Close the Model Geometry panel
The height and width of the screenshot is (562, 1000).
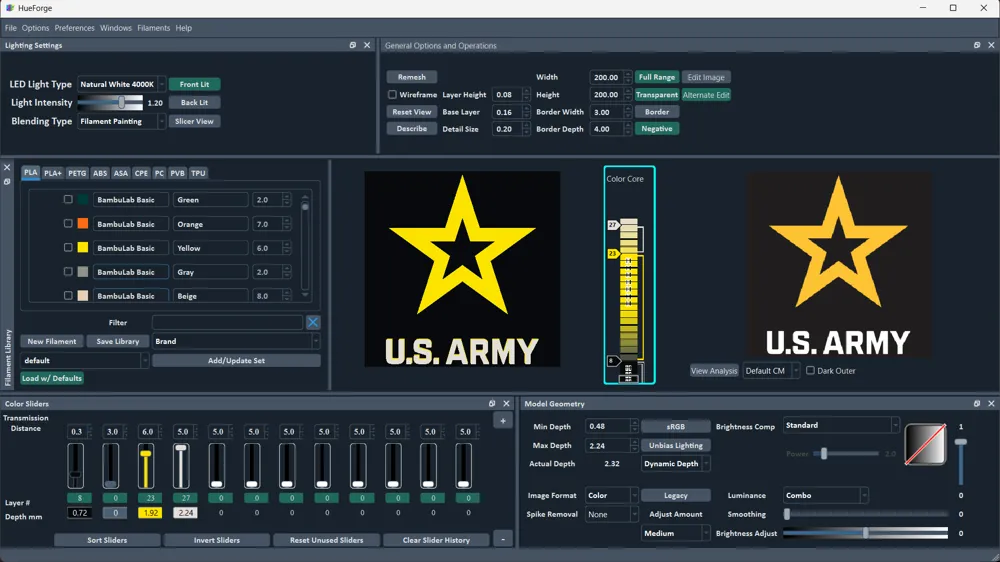(x=991, y=404)
